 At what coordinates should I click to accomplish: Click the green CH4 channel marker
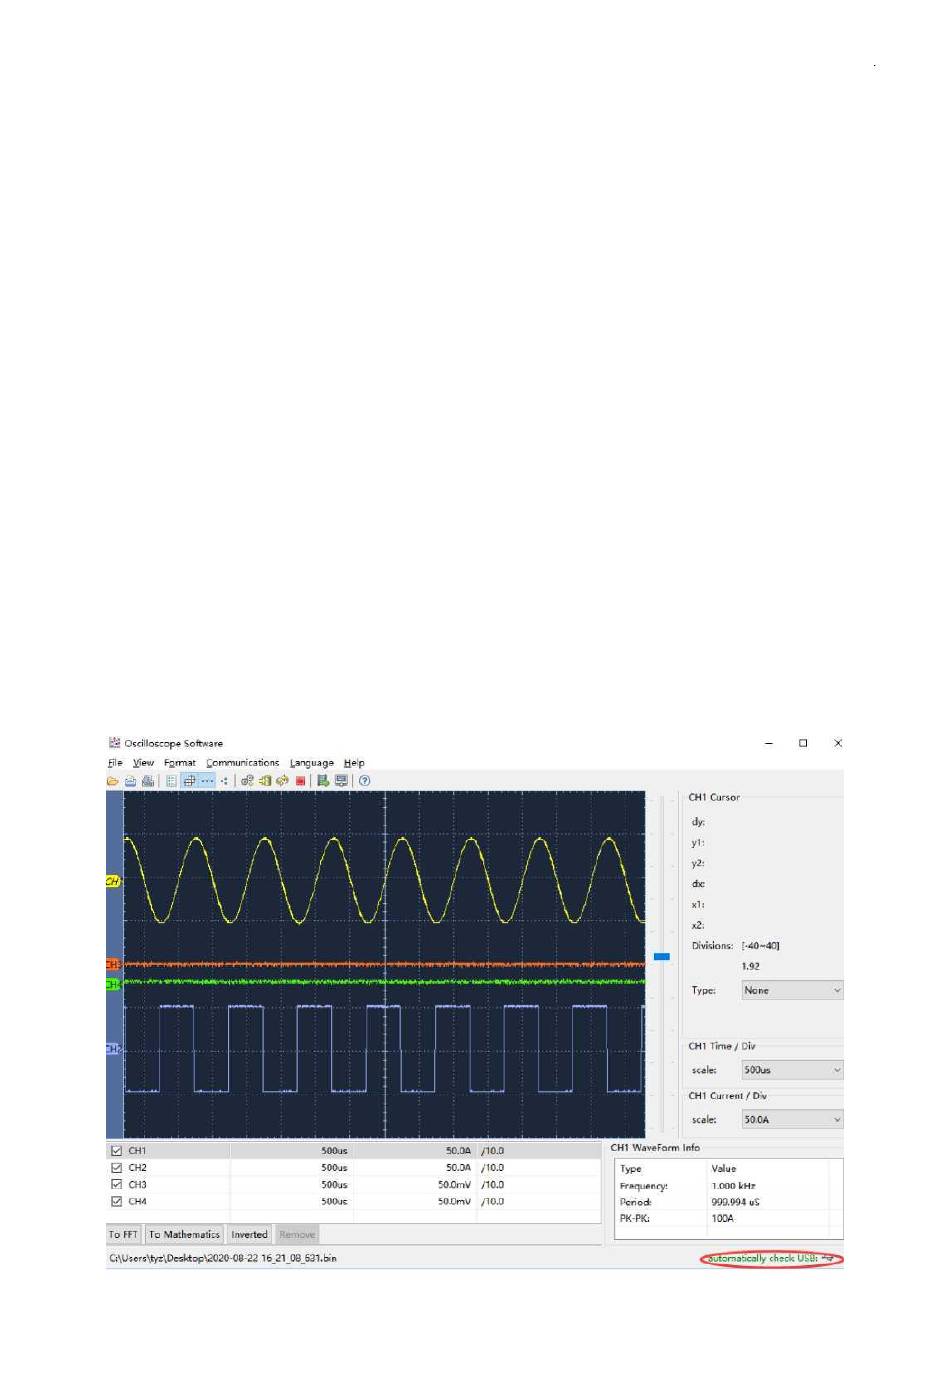click(x=113, y=985)
